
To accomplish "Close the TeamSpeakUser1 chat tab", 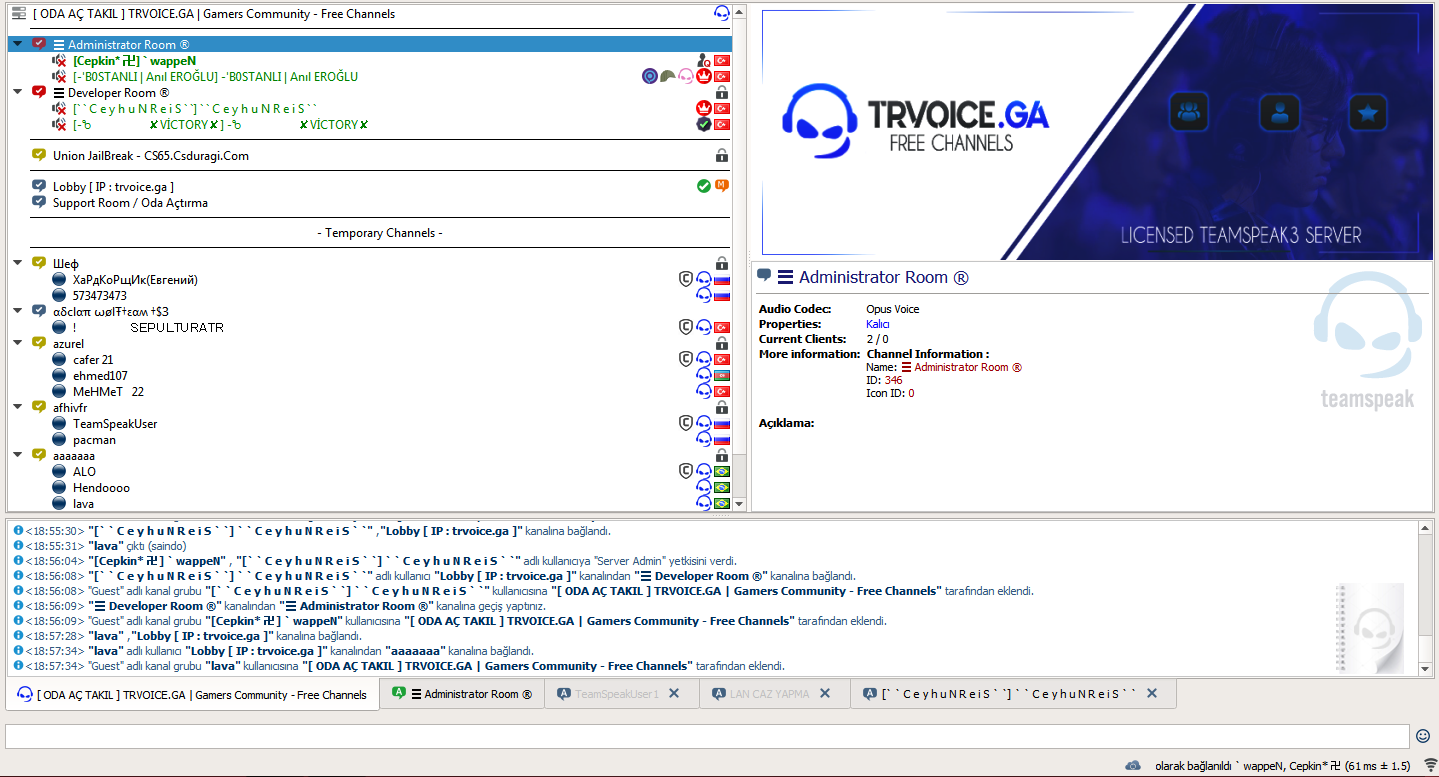I will coord(674,693).
